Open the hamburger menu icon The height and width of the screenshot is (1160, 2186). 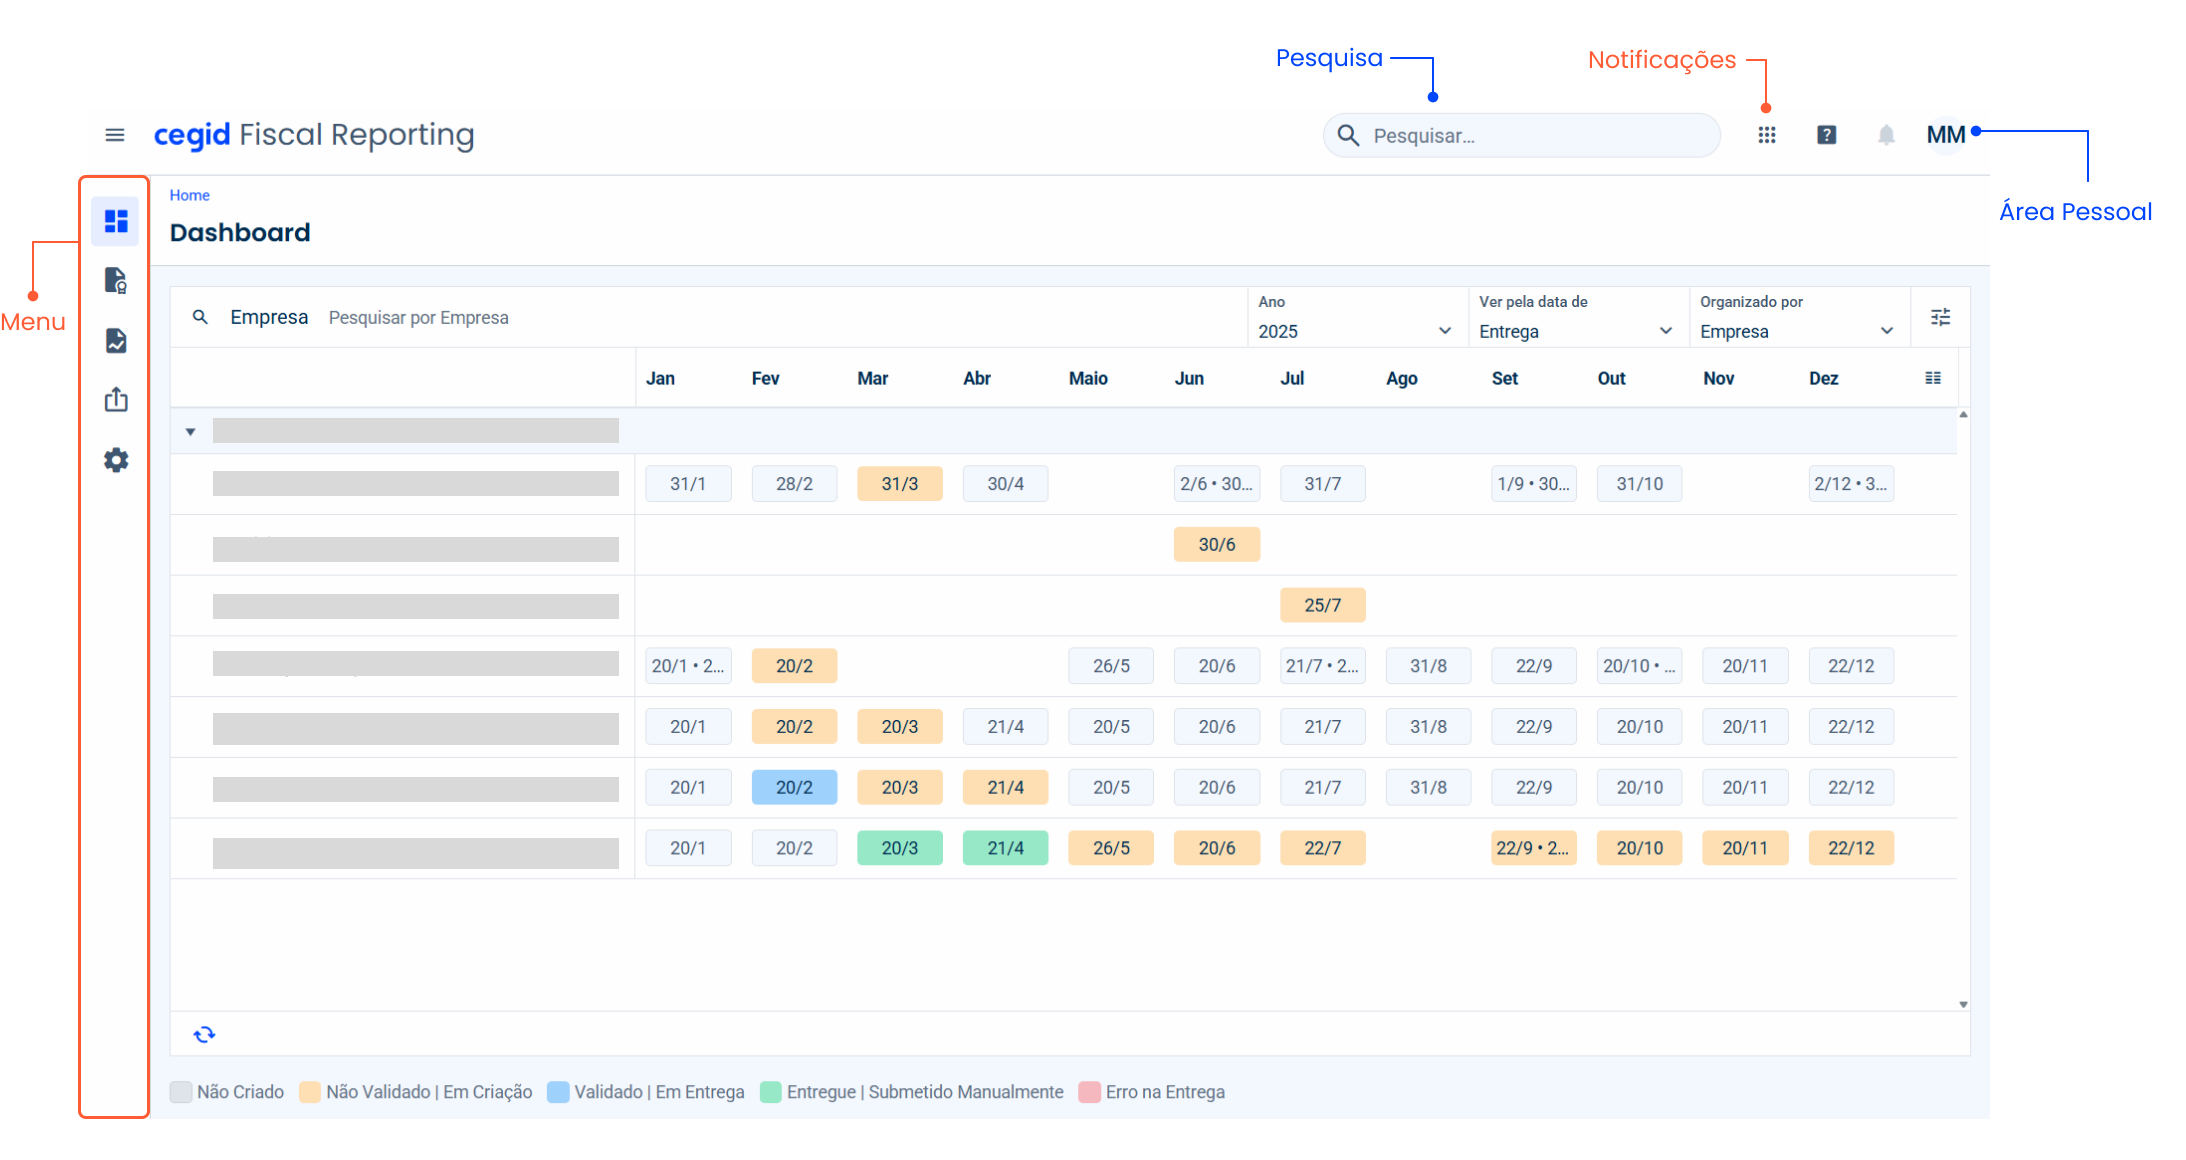[115, 135]
